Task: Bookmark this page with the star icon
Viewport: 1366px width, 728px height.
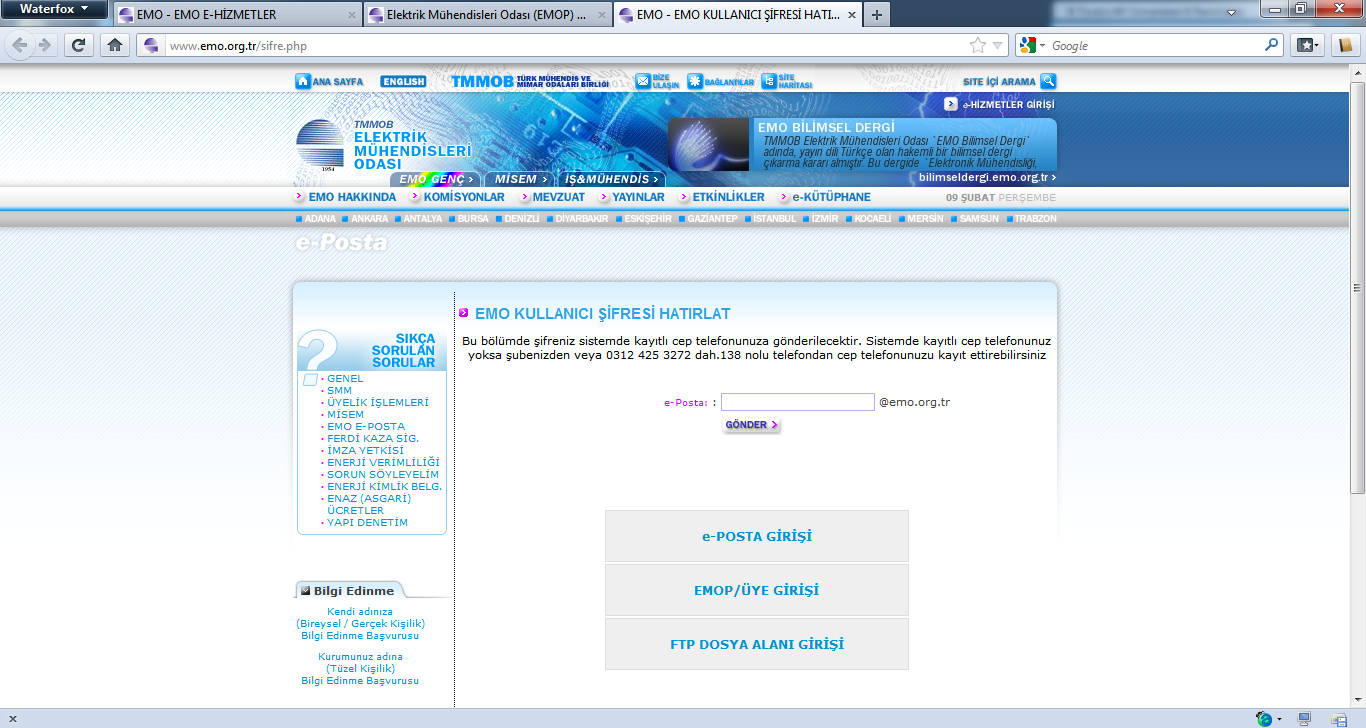Action: pyautogui.click(x=977, y=45)
